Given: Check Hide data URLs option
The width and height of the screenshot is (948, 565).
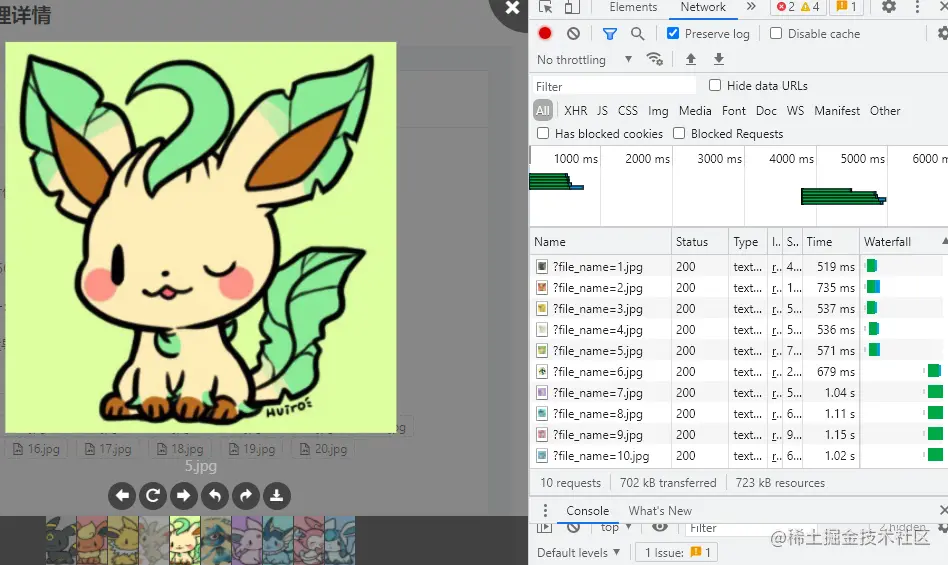Looking at the screenshot, I should click(x=715, y=86).
